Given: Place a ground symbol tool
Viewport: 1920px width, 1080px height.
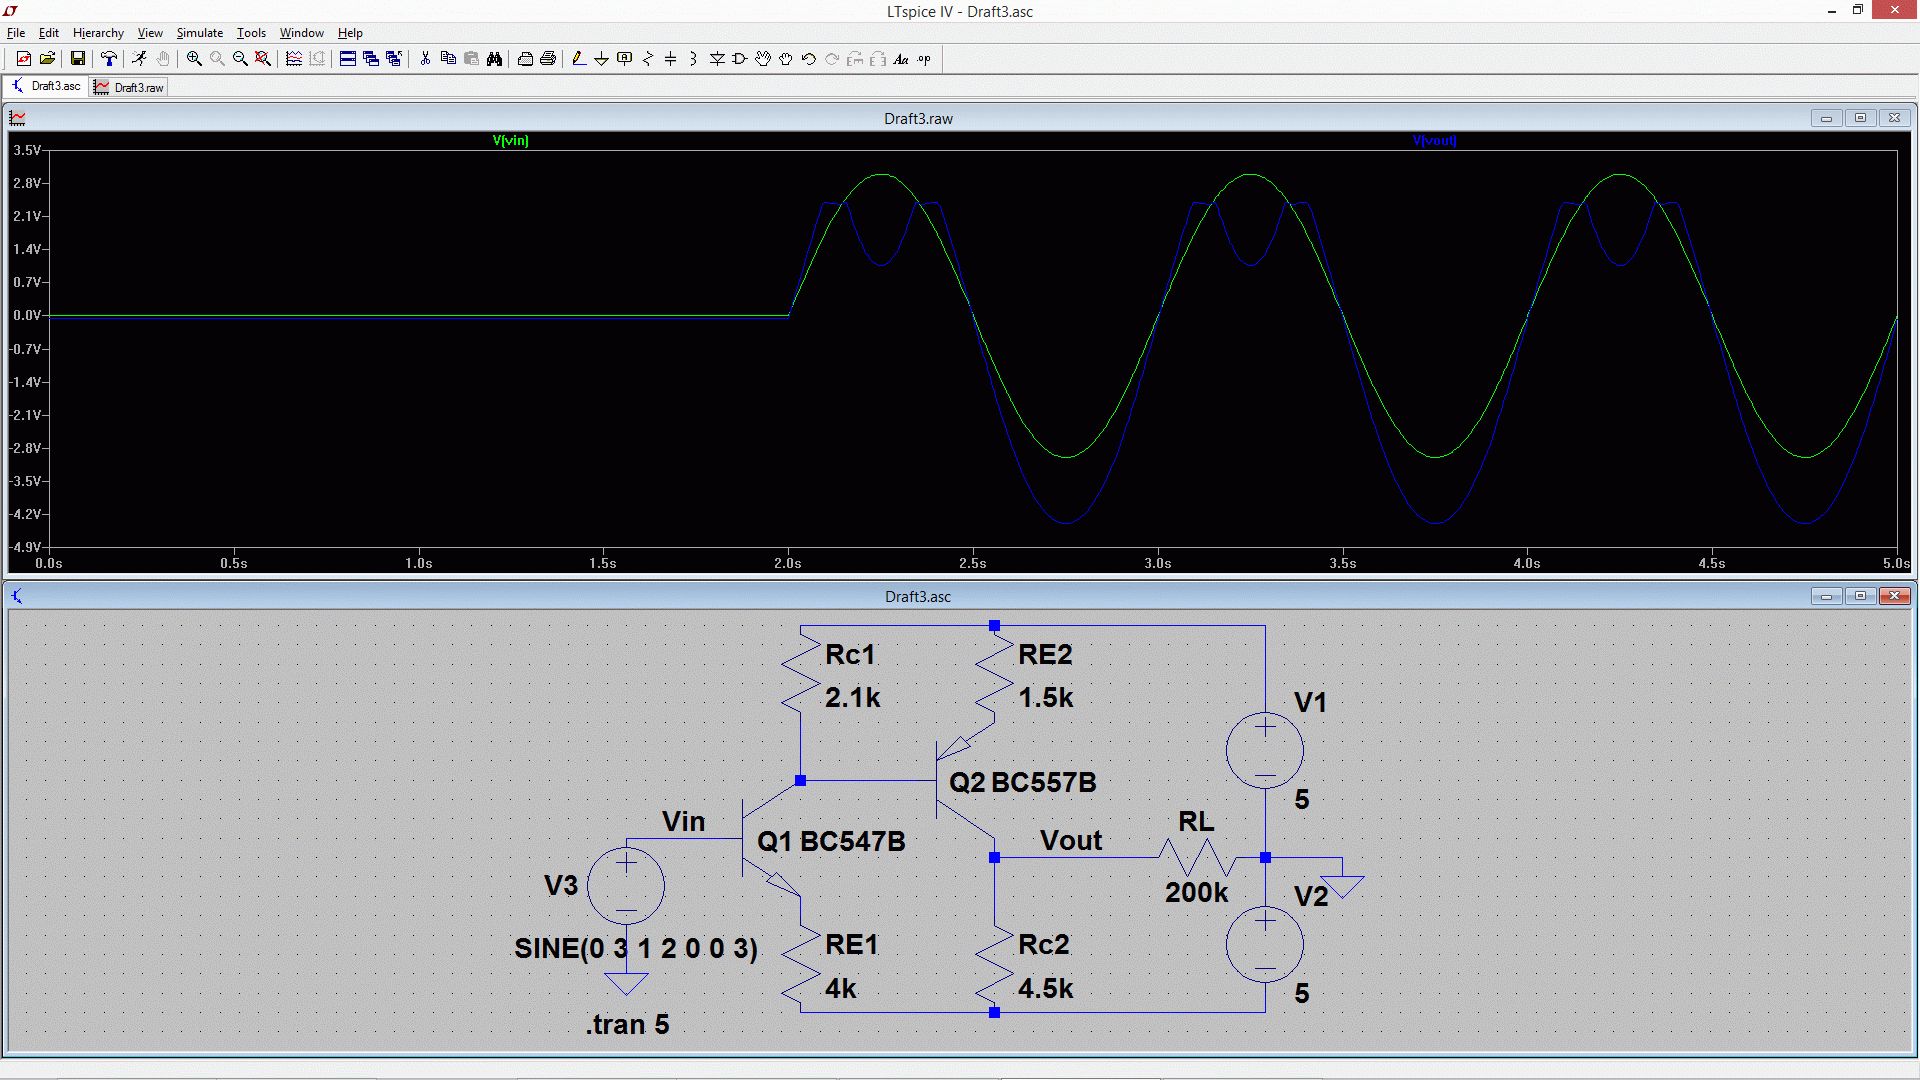Looking at the screenshot, I should point(601,59).
